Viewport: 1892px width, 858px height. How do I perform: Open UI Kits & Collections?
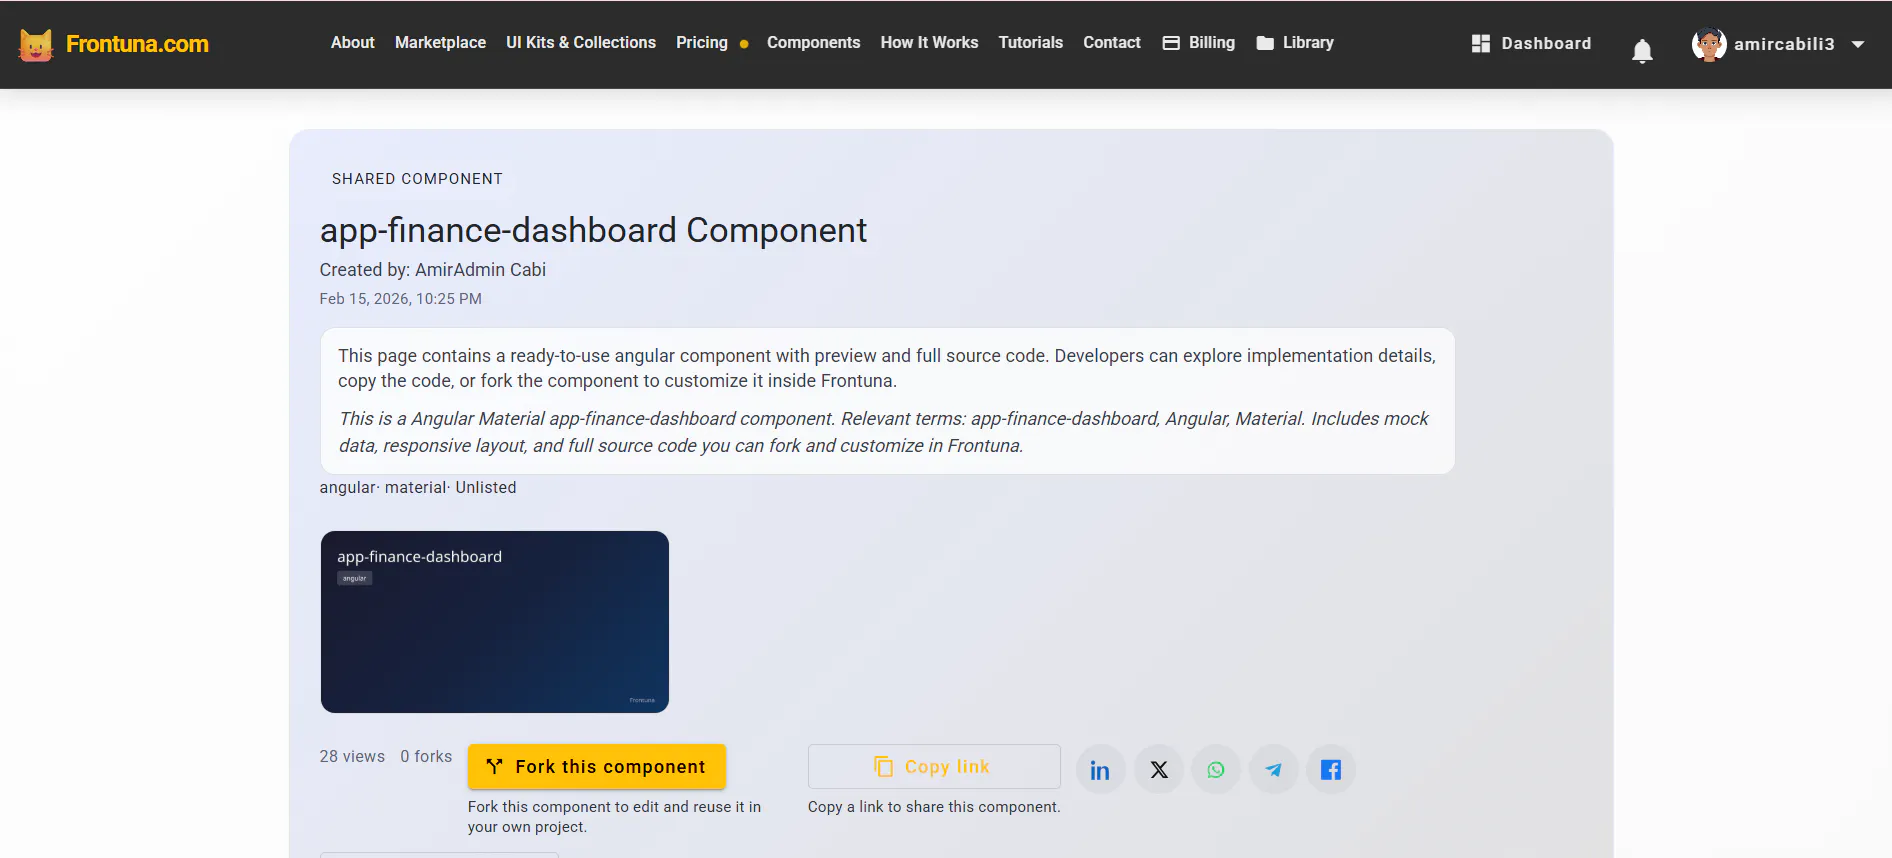581,43
